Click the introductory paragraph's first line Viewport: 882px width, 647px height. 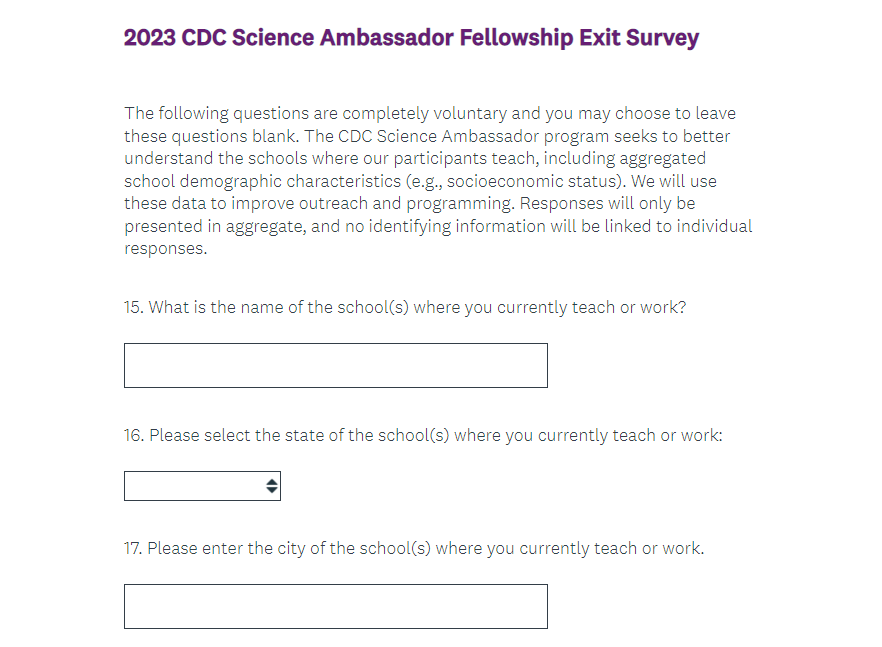429,113
